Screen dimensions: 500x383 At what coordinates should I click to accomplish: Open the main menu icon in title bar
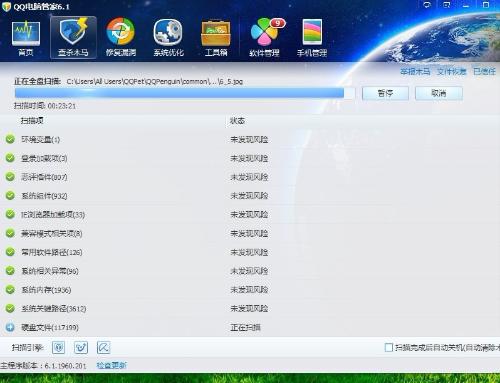pos(447,5)
